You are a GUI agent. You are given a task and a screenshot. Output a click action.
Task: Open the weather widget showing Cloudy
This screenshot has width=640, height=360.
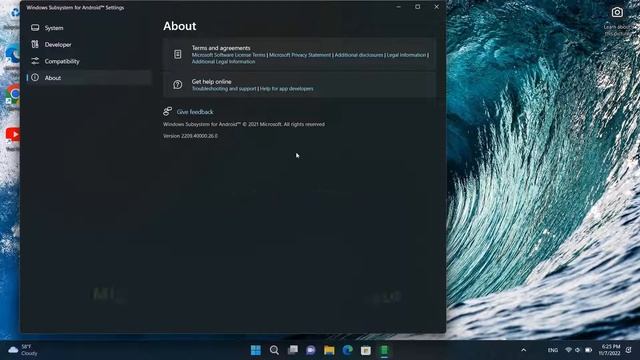tap(23, 350)
